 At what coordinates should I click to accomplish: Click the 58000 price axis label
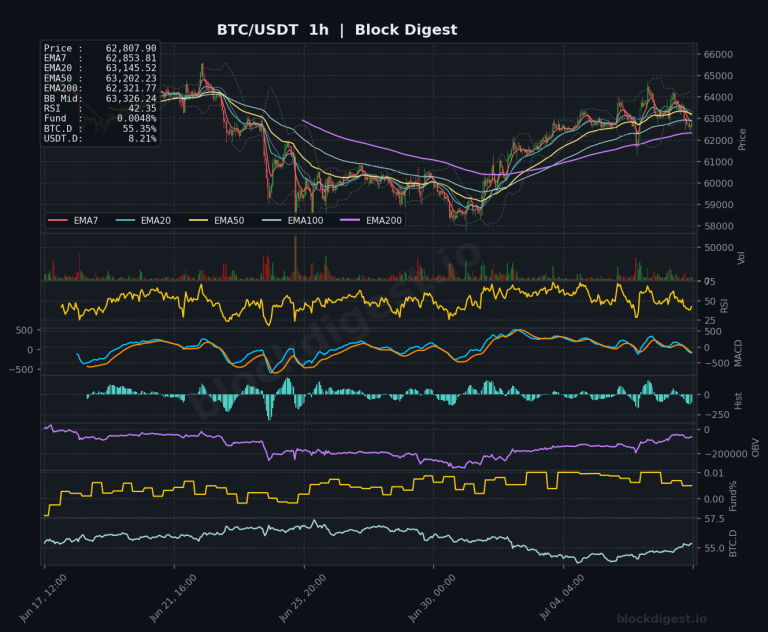(x=718, y=226)
